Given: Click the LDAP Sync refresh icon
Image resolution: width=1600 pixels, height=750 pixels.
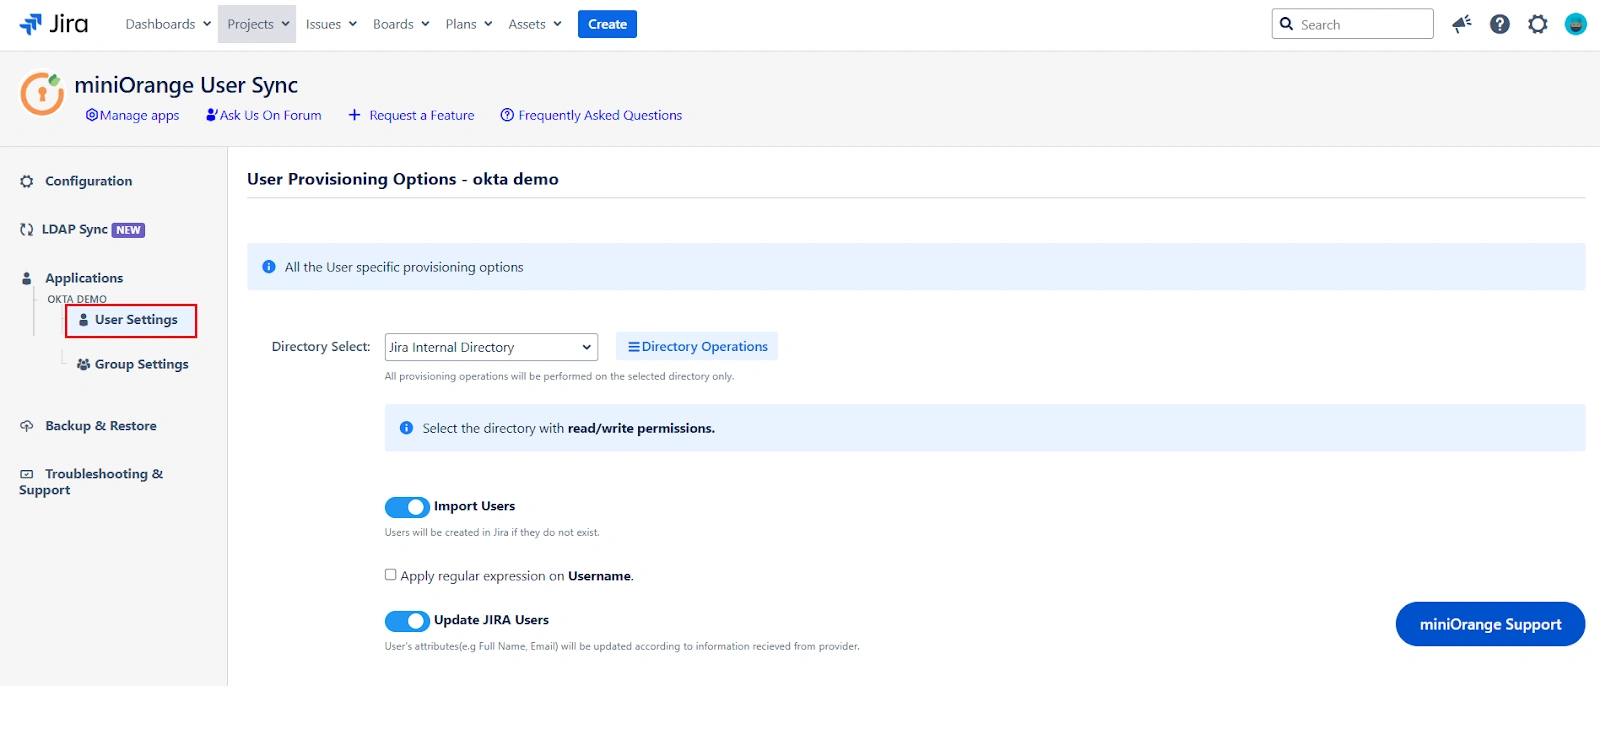Looking at the screenshot, I should (x=27, y=229).
